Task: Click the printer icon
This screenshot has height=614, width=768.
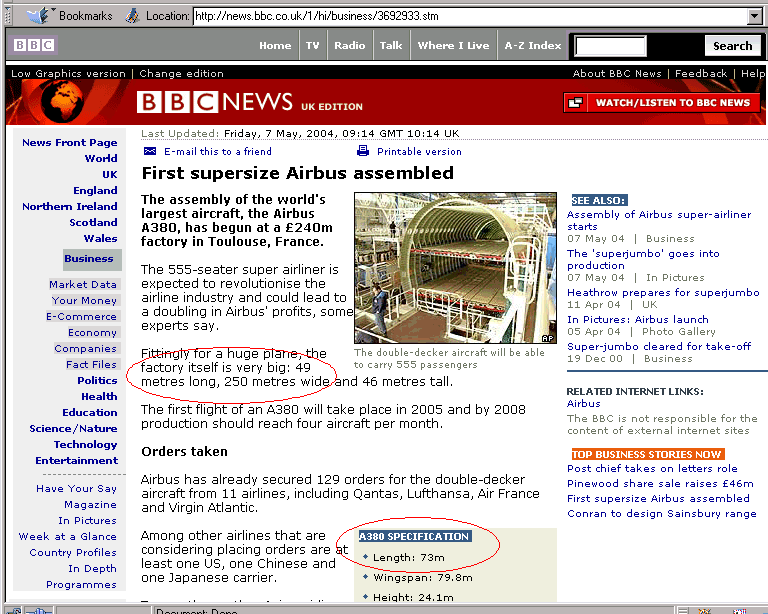Action: pos(362,151)
